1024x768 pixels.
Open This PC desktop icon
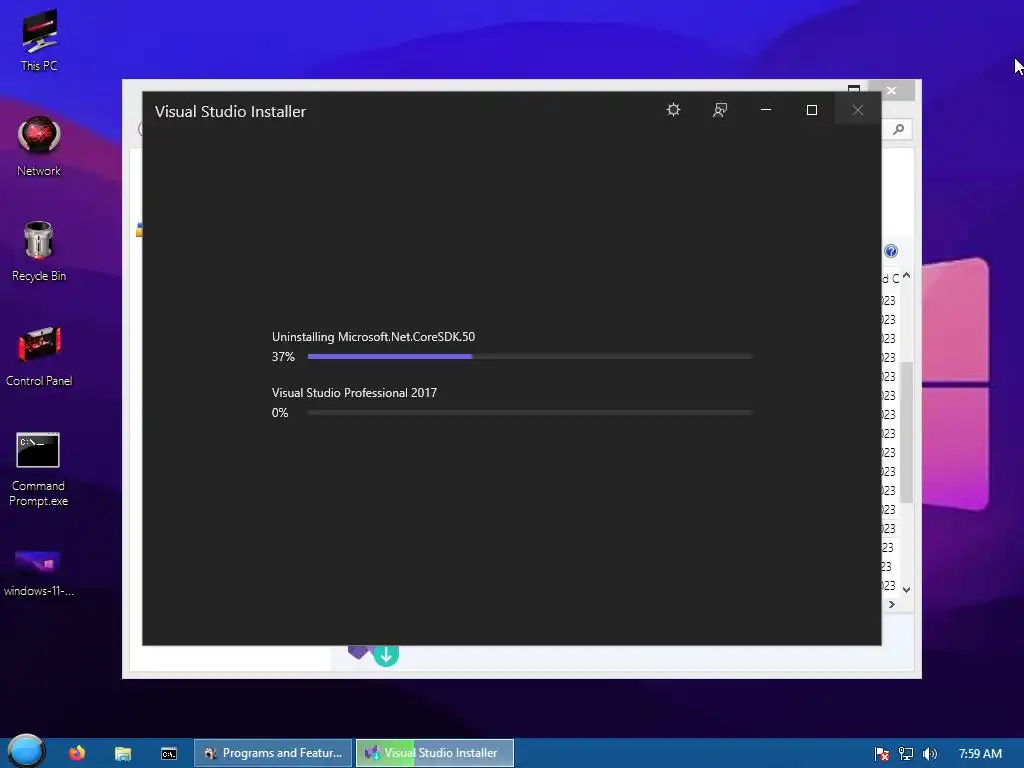point(39,40)
